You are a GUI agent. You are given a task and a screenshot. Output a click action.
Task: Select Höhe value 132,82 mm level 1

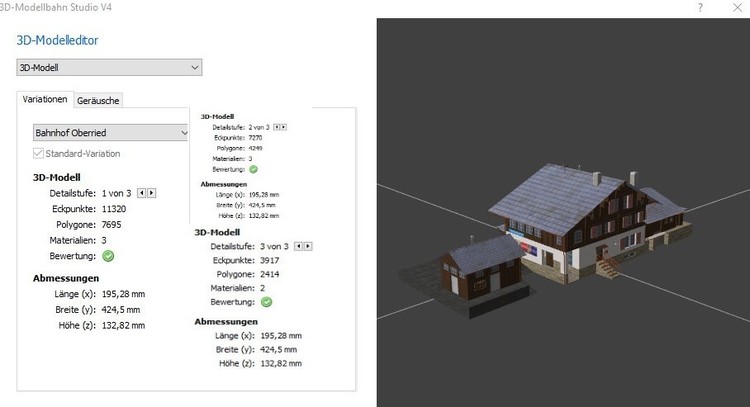coord(123,326)
